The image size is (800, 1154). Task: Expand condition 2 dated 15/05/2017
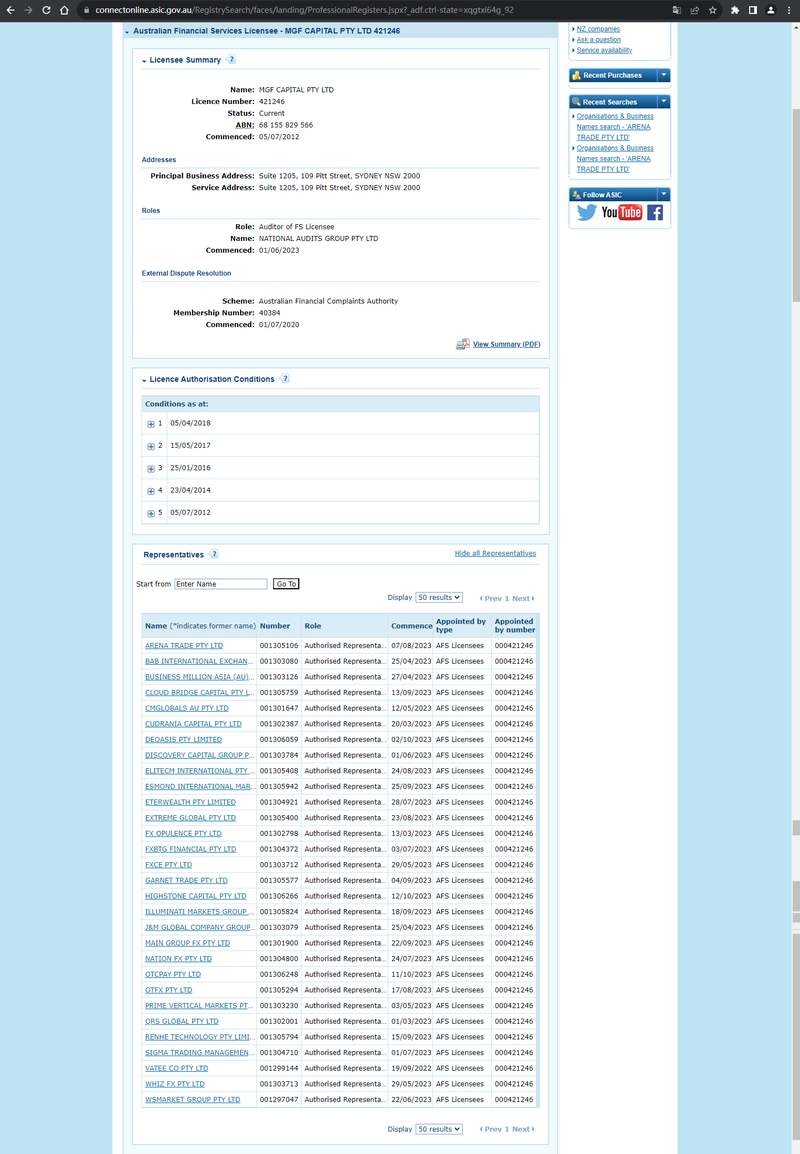point(151,446)
